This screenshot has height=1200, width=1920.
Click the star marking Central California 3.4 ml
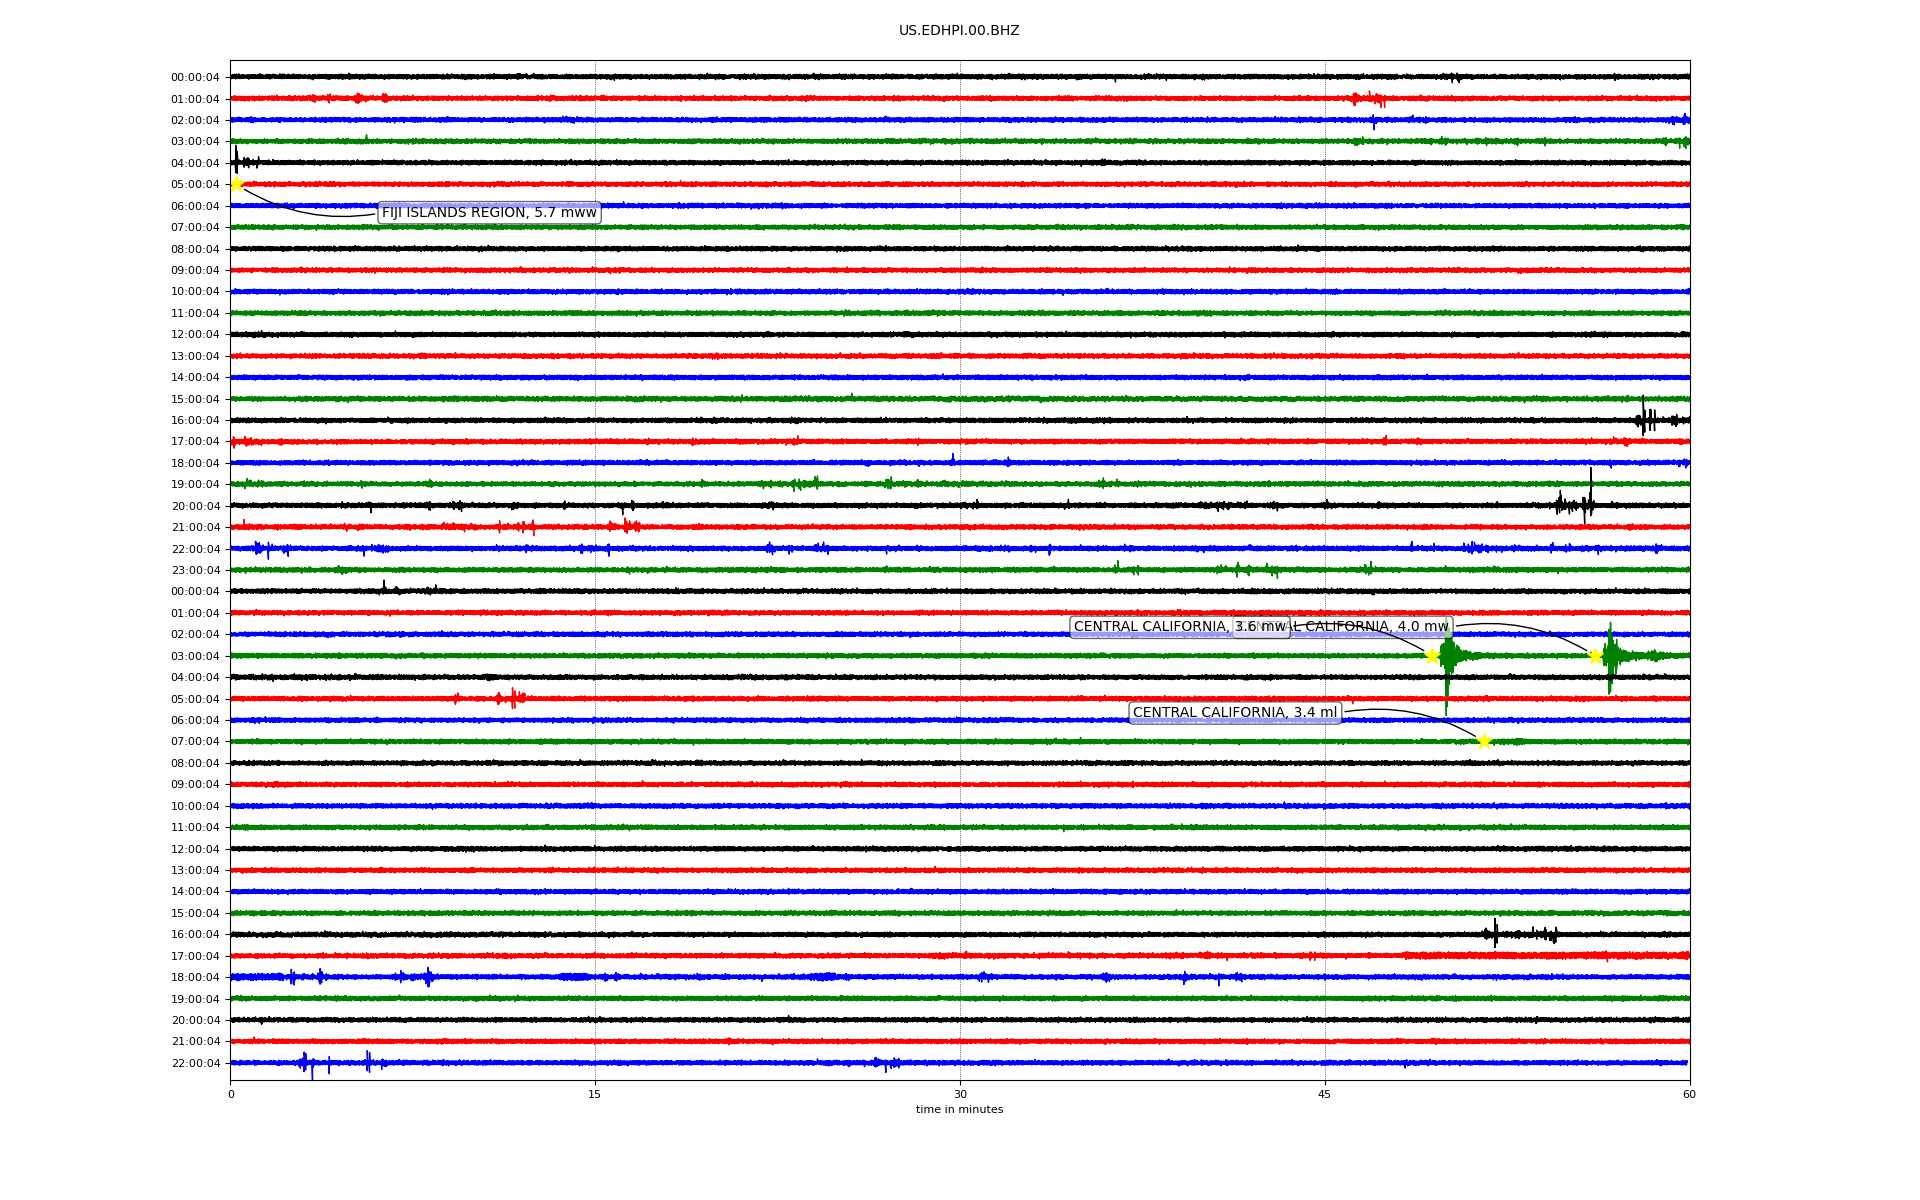pos(1484,741)
